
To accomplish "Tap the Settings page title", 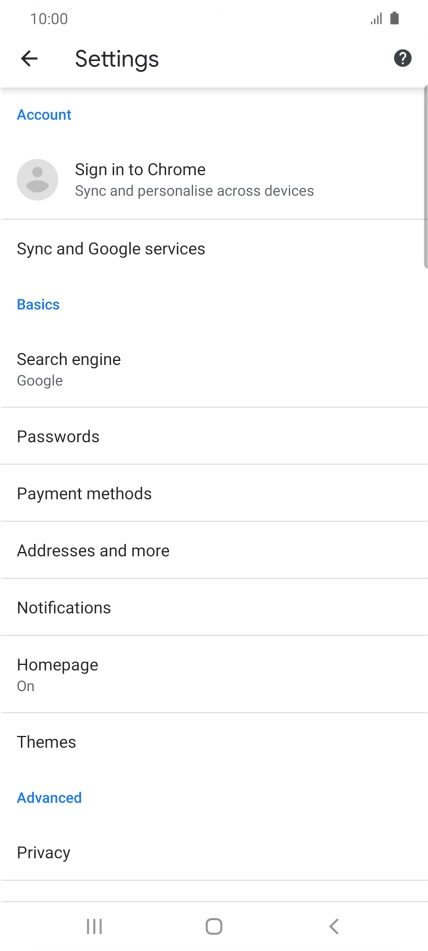I will coord(117,59).
